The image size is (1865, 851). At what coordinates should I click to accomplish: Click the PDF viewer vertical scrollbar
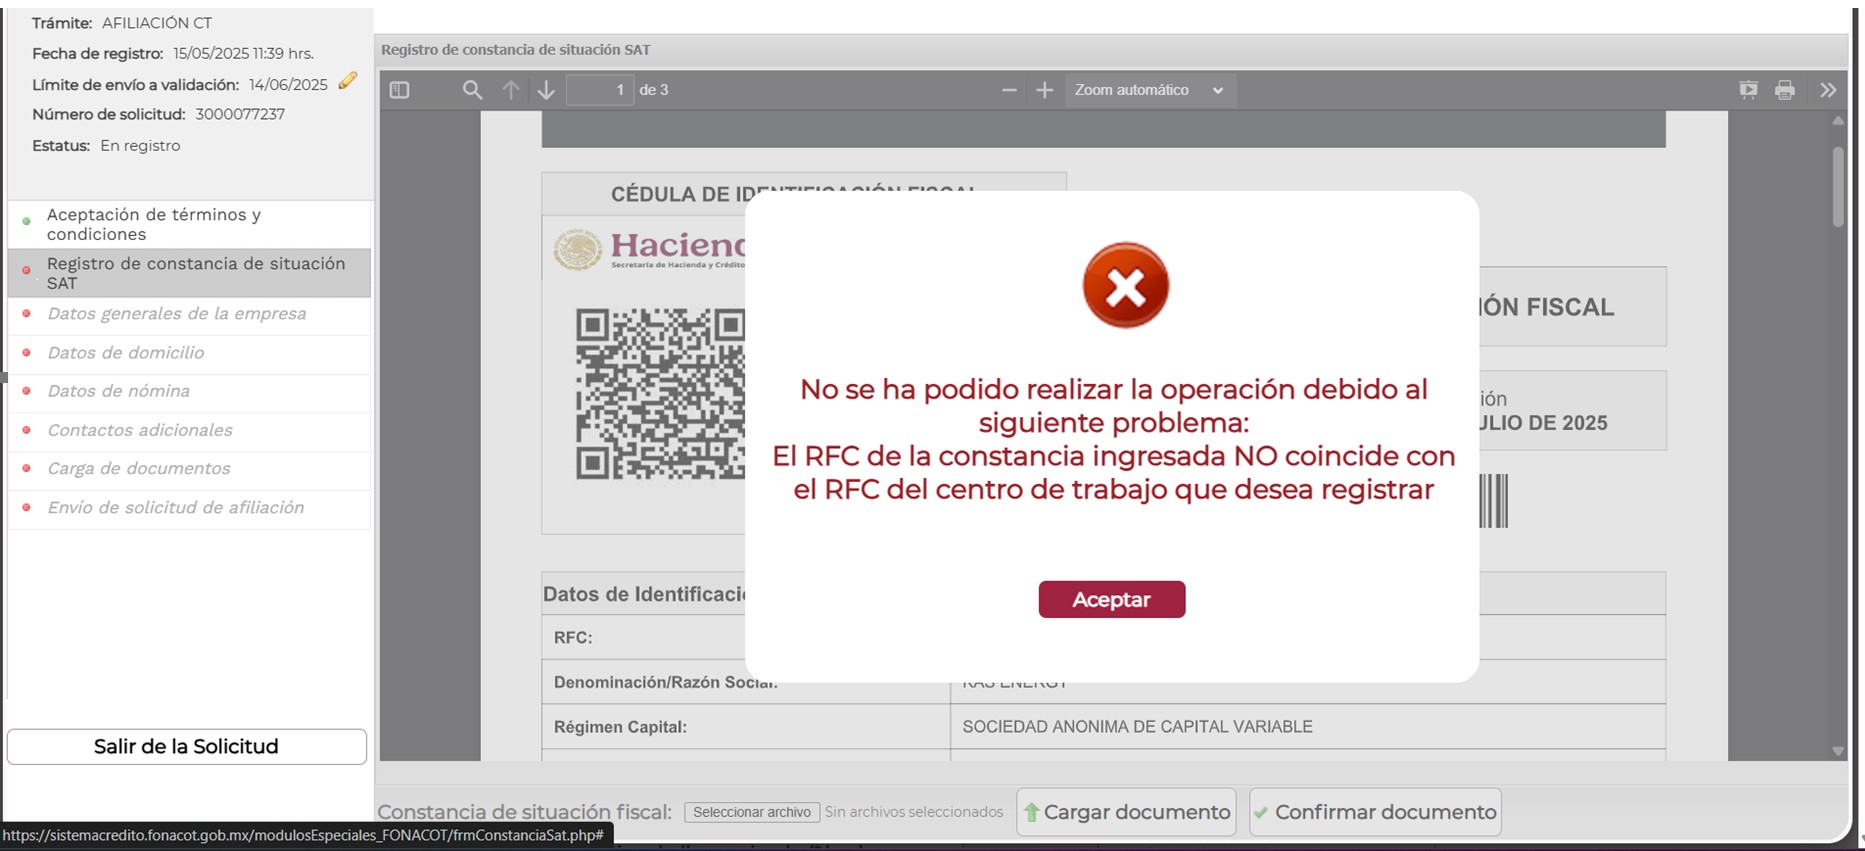(x=1837, y=188)
